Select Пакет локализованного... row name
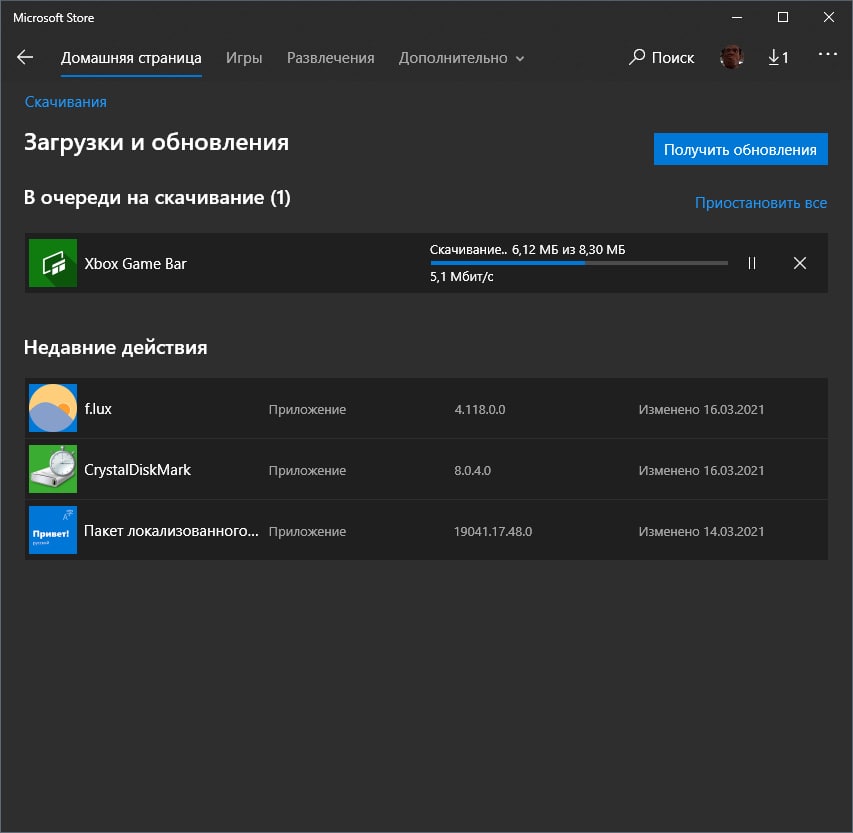853x833 pixels. (171, 530)
